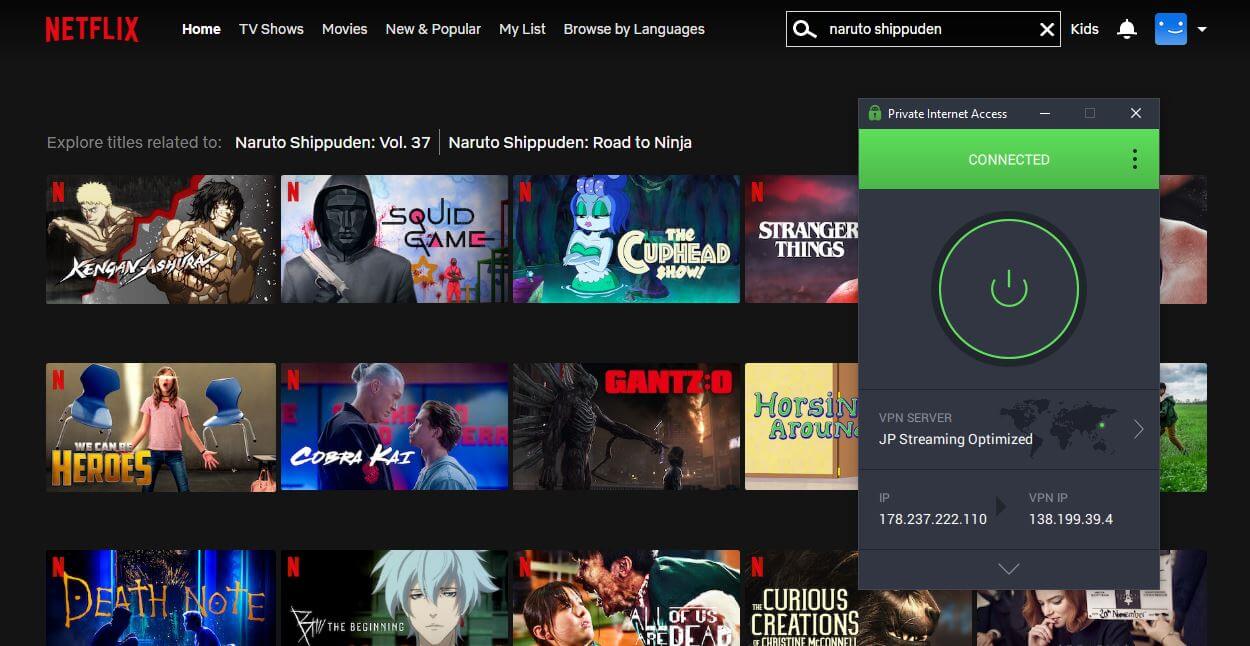The width and height of the screenshot is (1250, 646).
Task: Click the green field thumbnail beside PIA window
Action: click(x=1183, y=427)
